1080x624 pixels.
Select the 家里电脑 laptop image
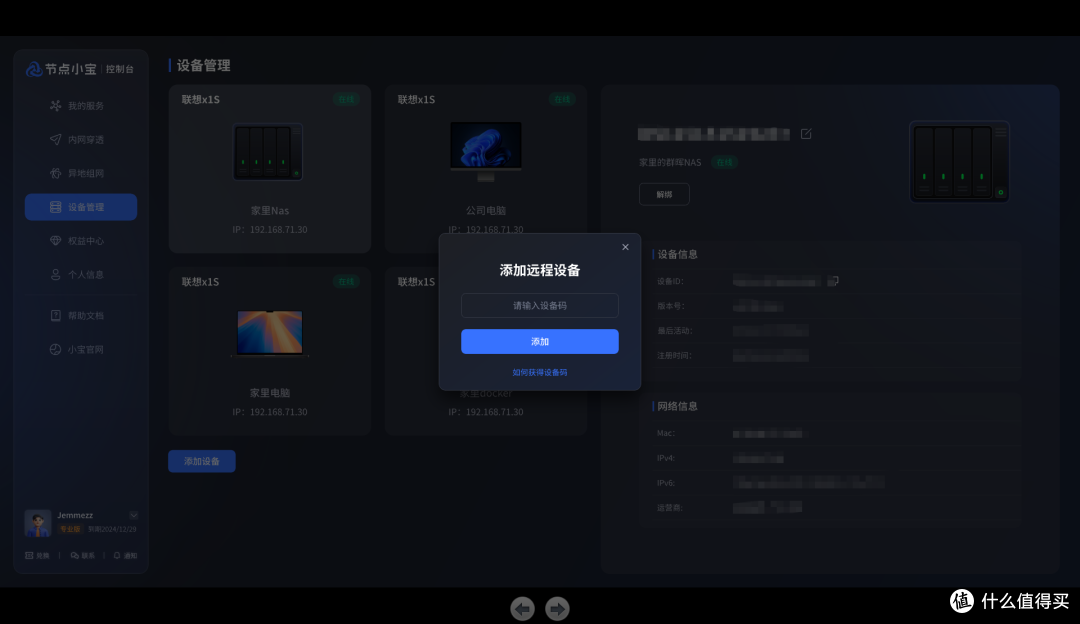coord(270,333)
